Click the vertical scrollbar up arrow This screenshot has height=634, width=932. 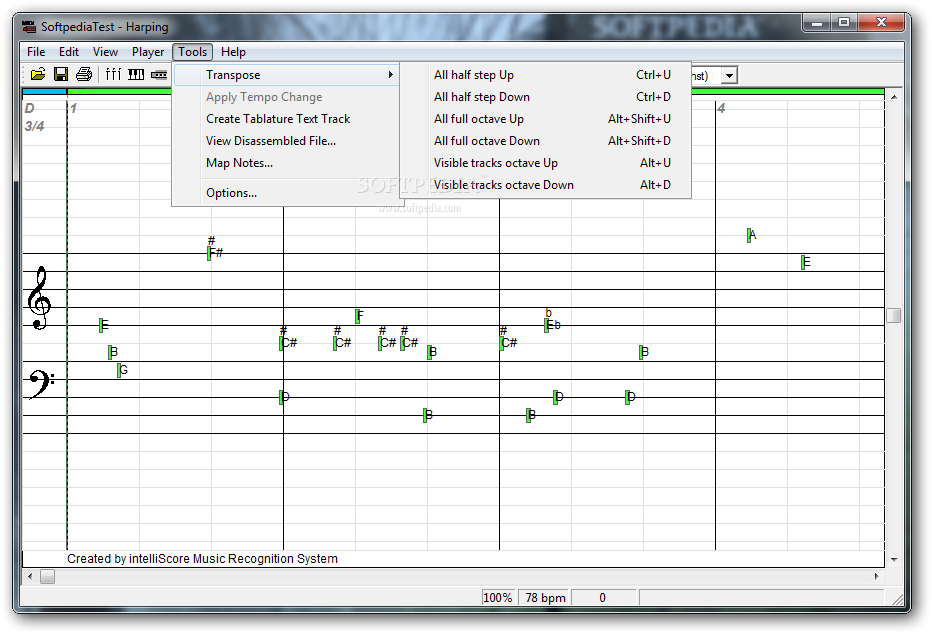[893, 96]
